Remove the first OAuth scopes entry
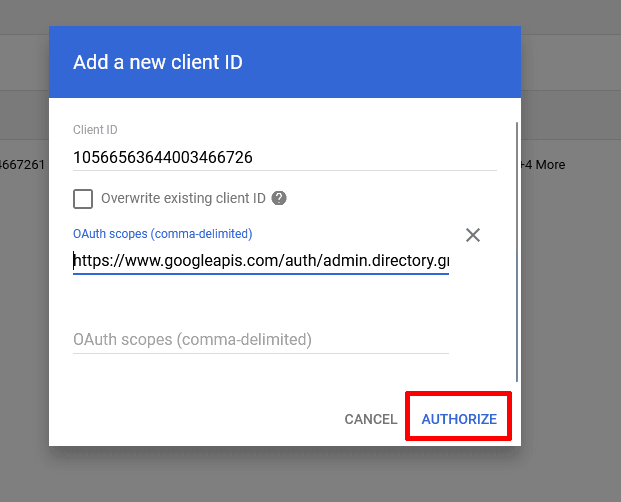 pos(473,235)
